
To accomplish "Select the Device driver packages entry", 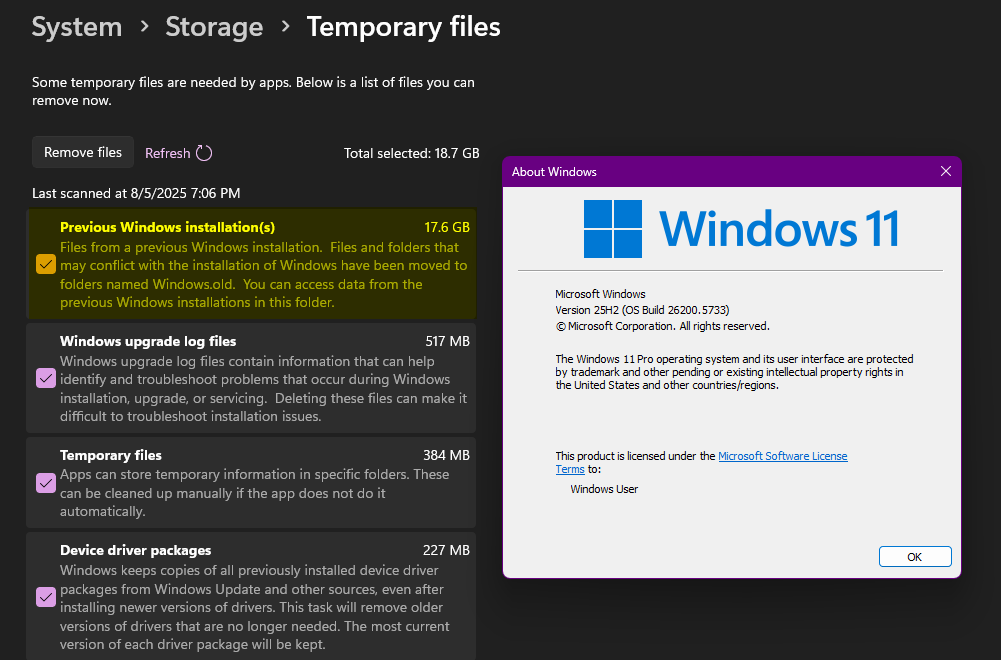I will point(251,596).
